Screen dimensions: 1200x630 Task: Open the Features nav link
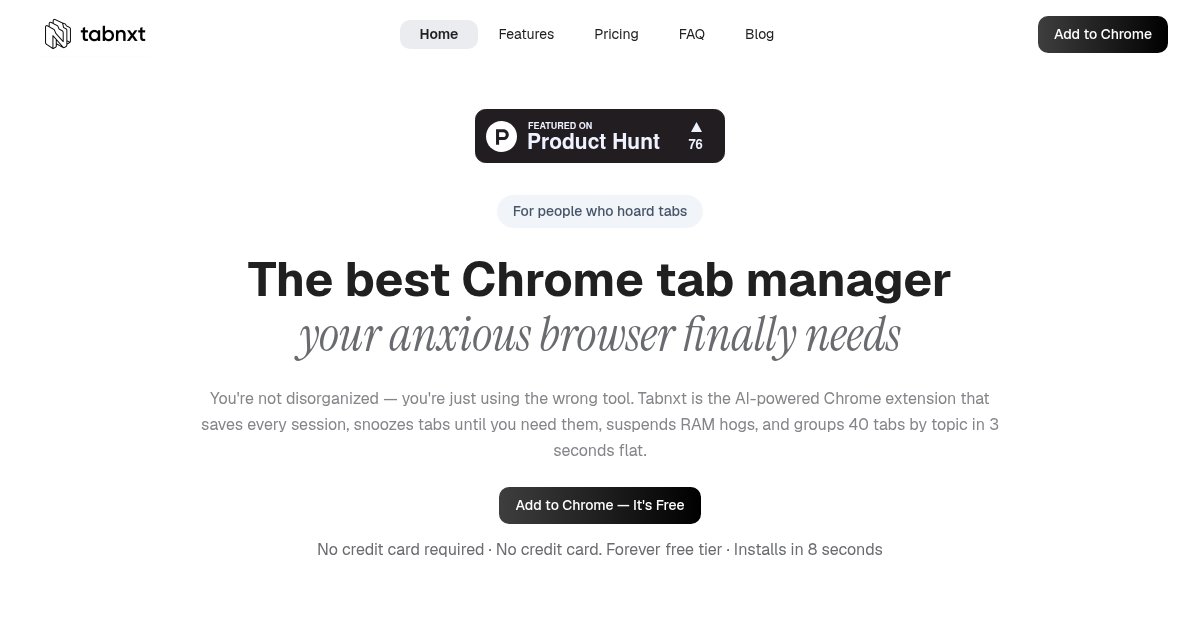tap(526, 34)
